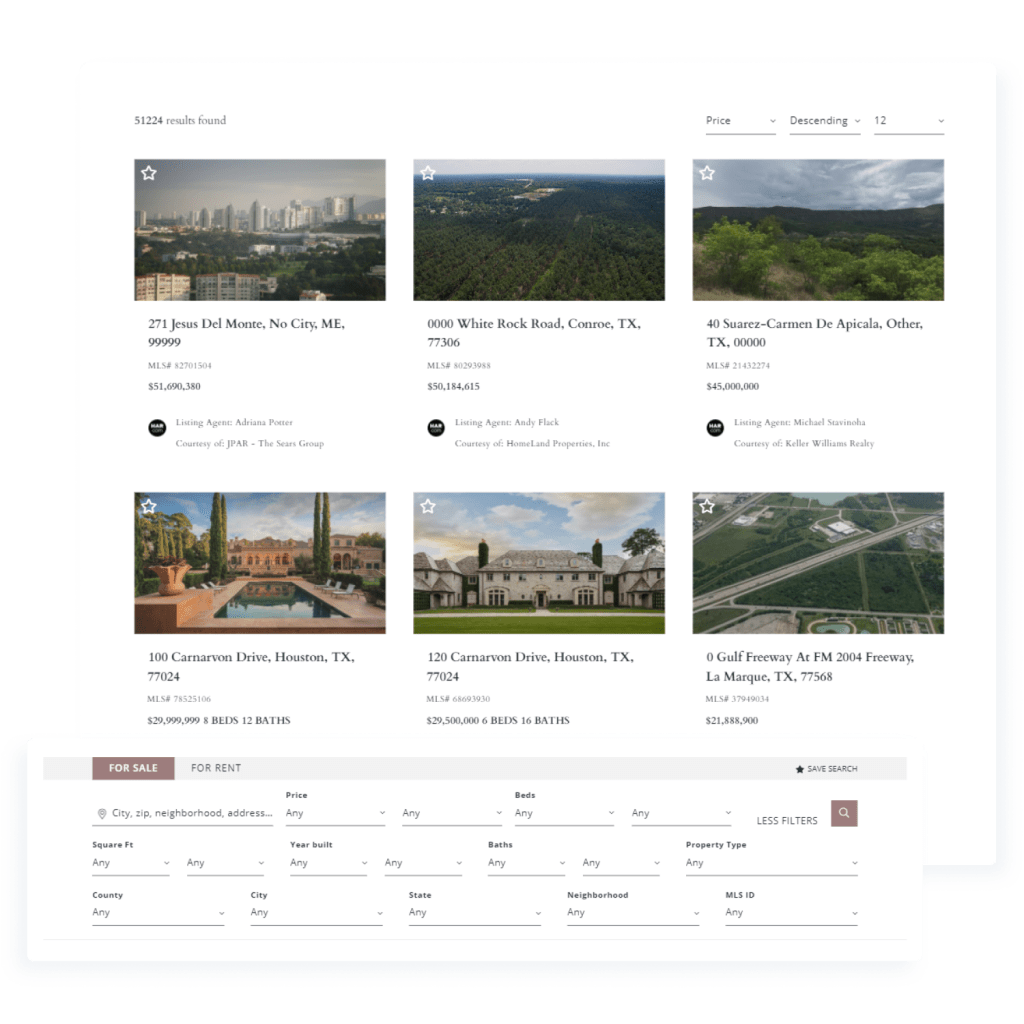Star the 40 Suarez-Carmen De Apicala listing
This screenshot has width=1024, height=1024.
tap(706, 172)
